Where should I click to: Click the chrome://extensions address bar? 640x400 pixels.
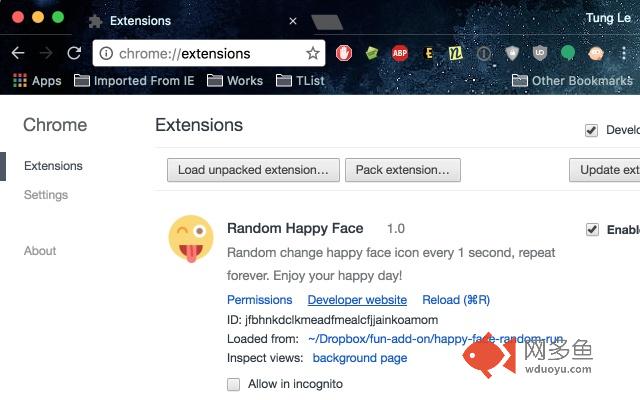[209, 53]
